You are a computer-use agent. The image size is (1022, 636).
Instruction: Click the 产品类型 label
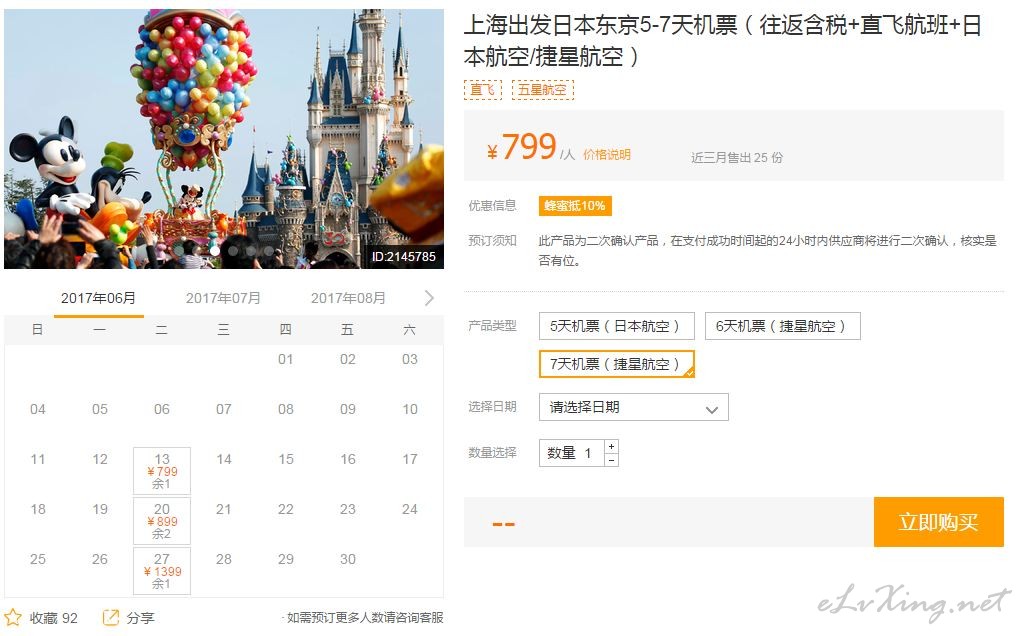point(492,326)
